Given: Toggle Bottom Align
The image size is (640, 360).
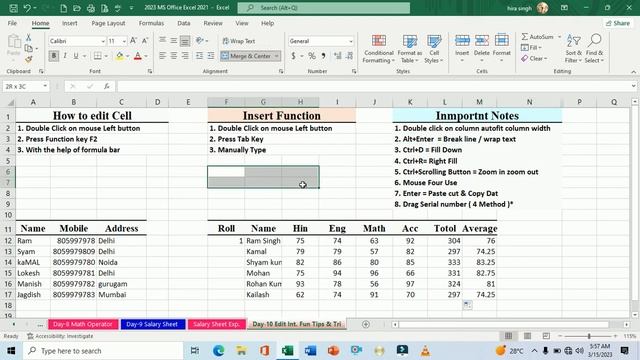Looking at the screenshot, I should [x=185, y=41].
